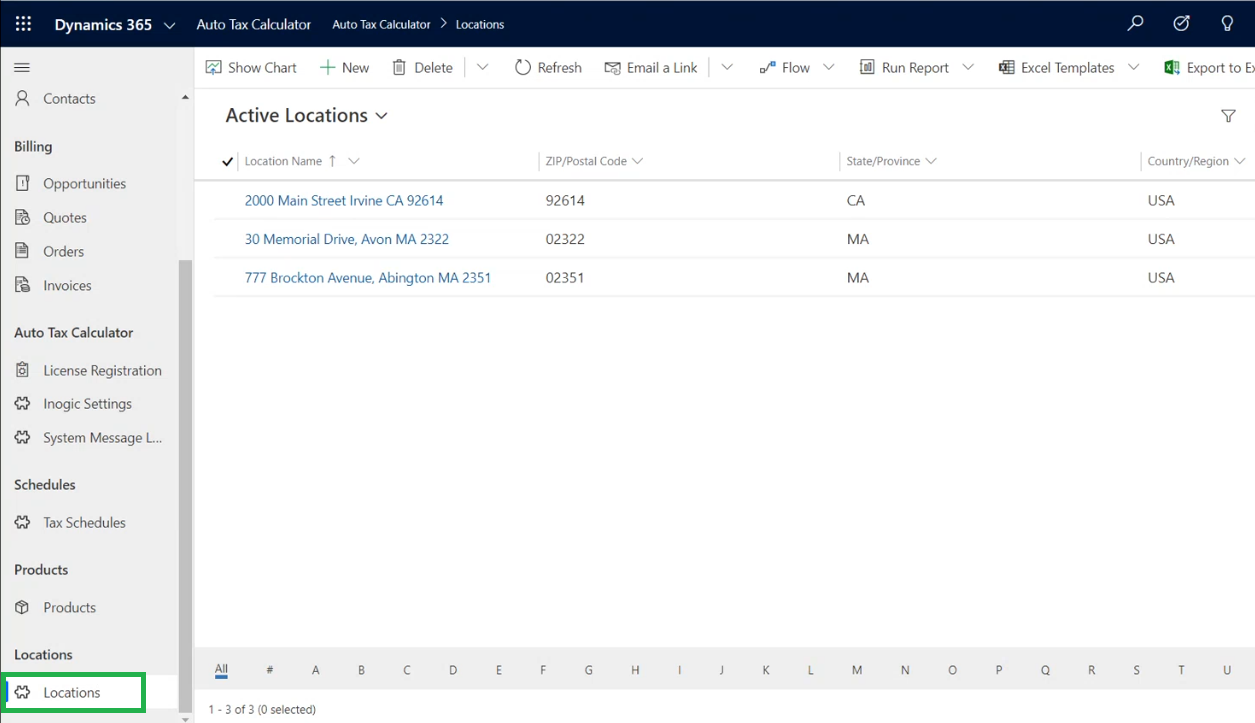This screenshot has height=723, width=1255.
Task: Open the app launcher waffle icon
Action: (x=23, y=24)
